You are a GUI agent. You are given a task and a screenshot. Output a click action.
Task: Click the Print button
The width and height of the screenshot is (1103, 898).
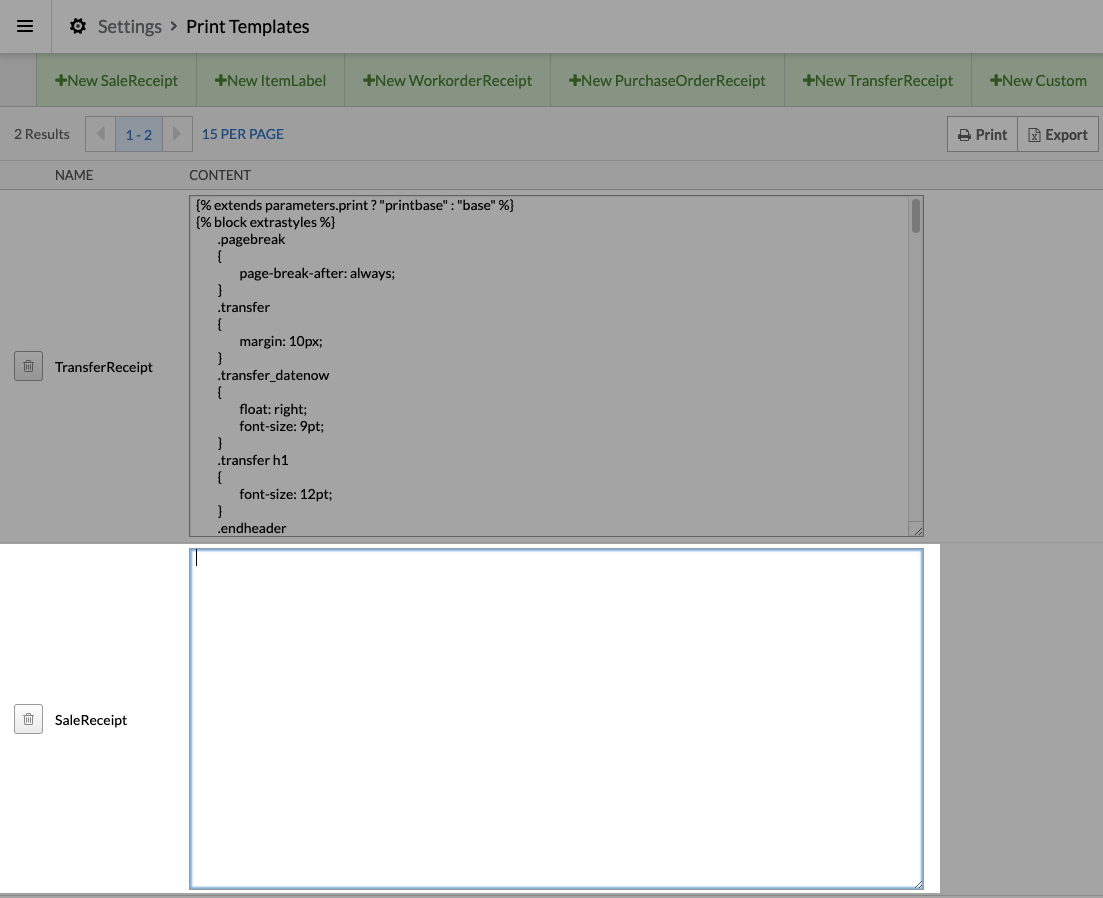pyautogui.click(x=982, y=134)
